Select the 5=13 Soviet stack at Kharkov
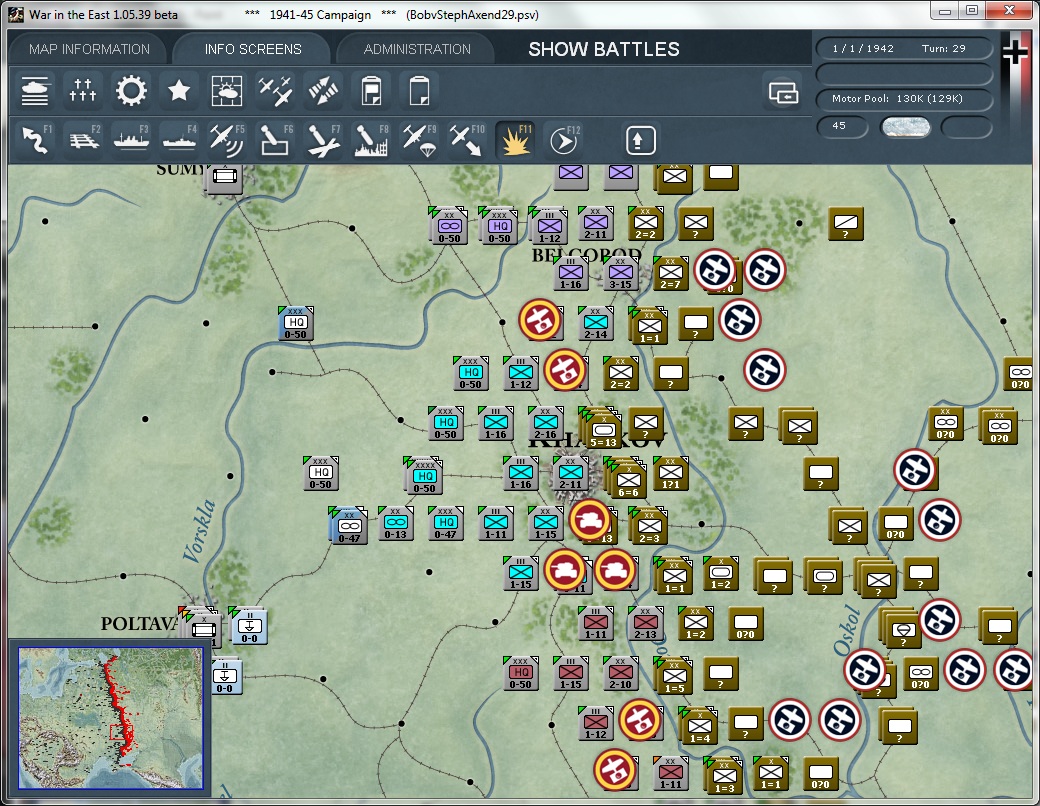 [x=602, y=429]
